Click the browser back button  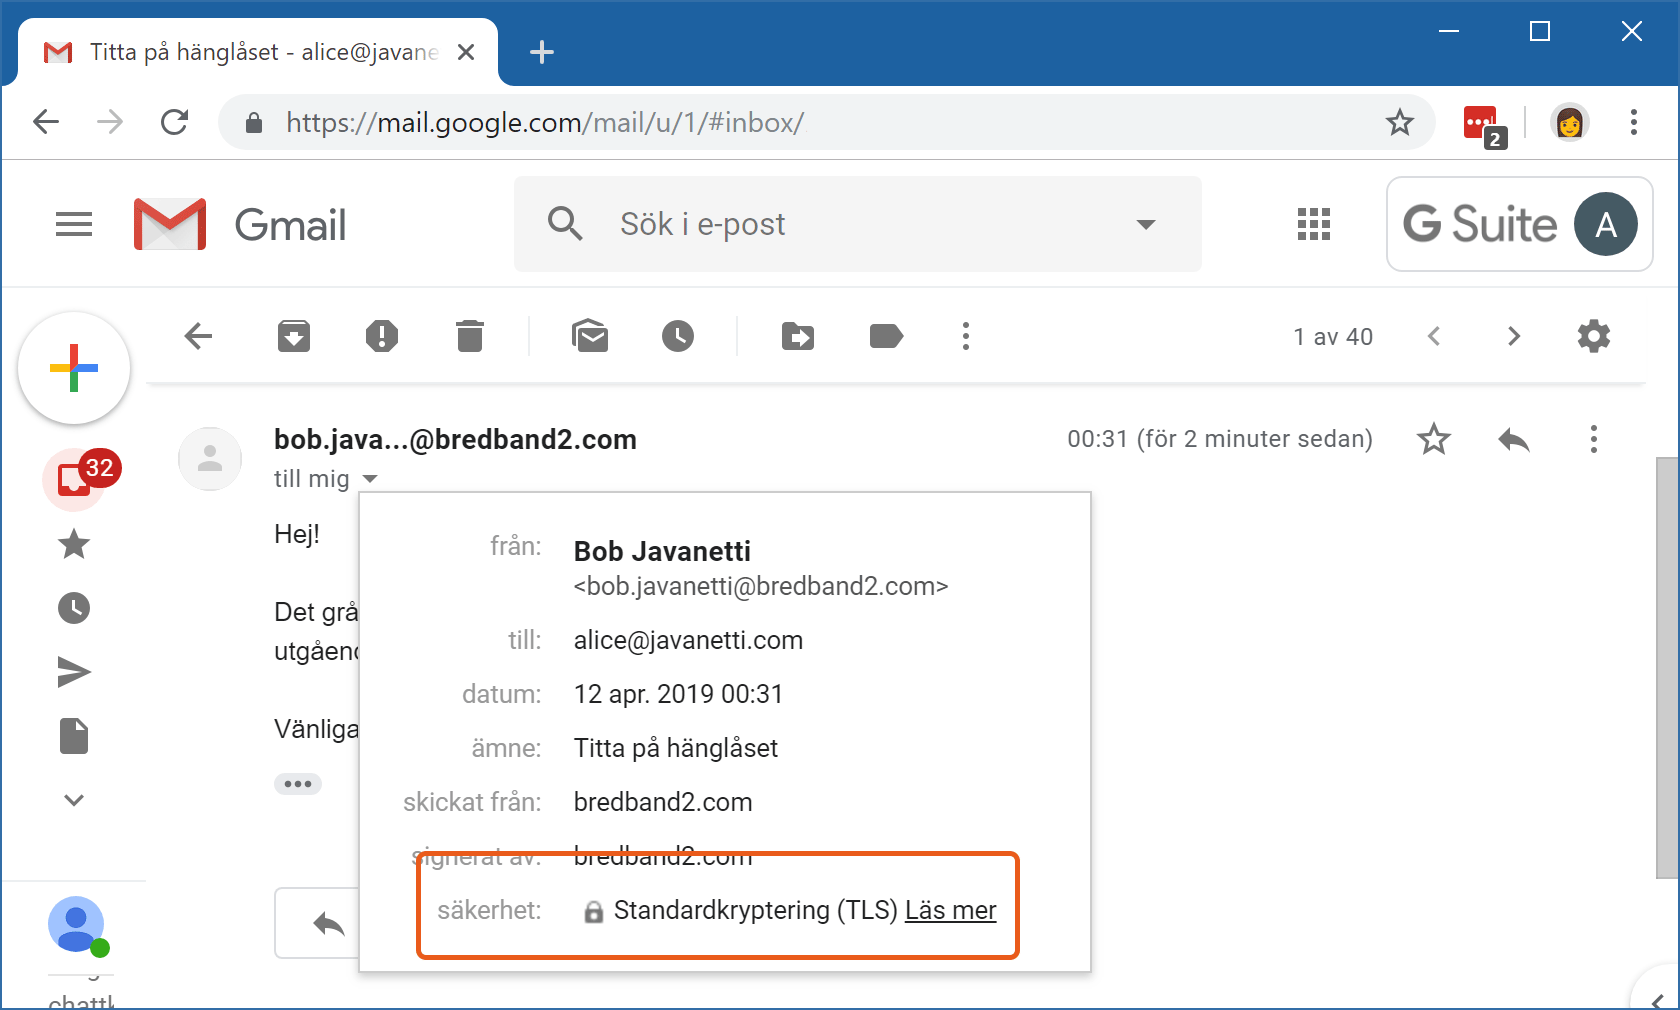46,122
